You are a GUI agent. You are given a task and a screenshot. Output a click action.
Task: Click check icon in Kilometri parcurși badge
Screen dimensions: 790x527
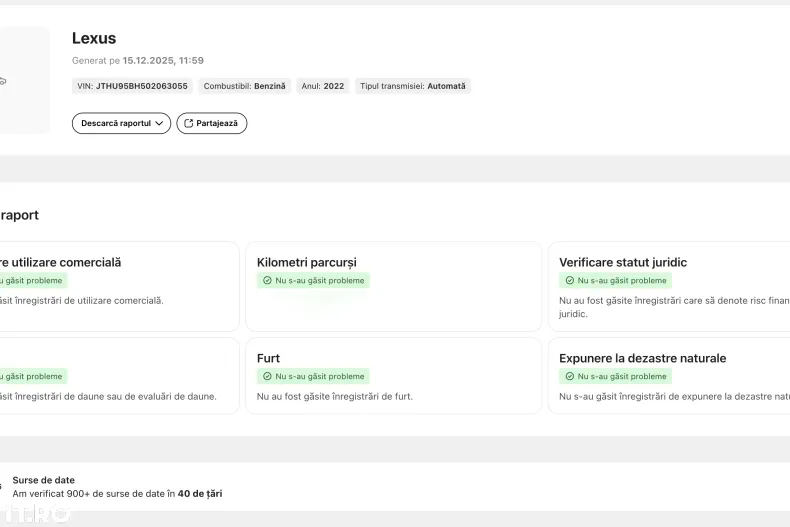[x=267, y=281]
